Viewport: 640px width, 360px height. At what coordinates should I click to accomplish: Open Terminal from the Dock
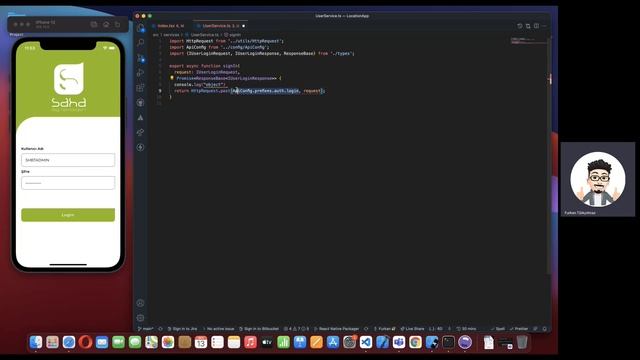(448, 342)
